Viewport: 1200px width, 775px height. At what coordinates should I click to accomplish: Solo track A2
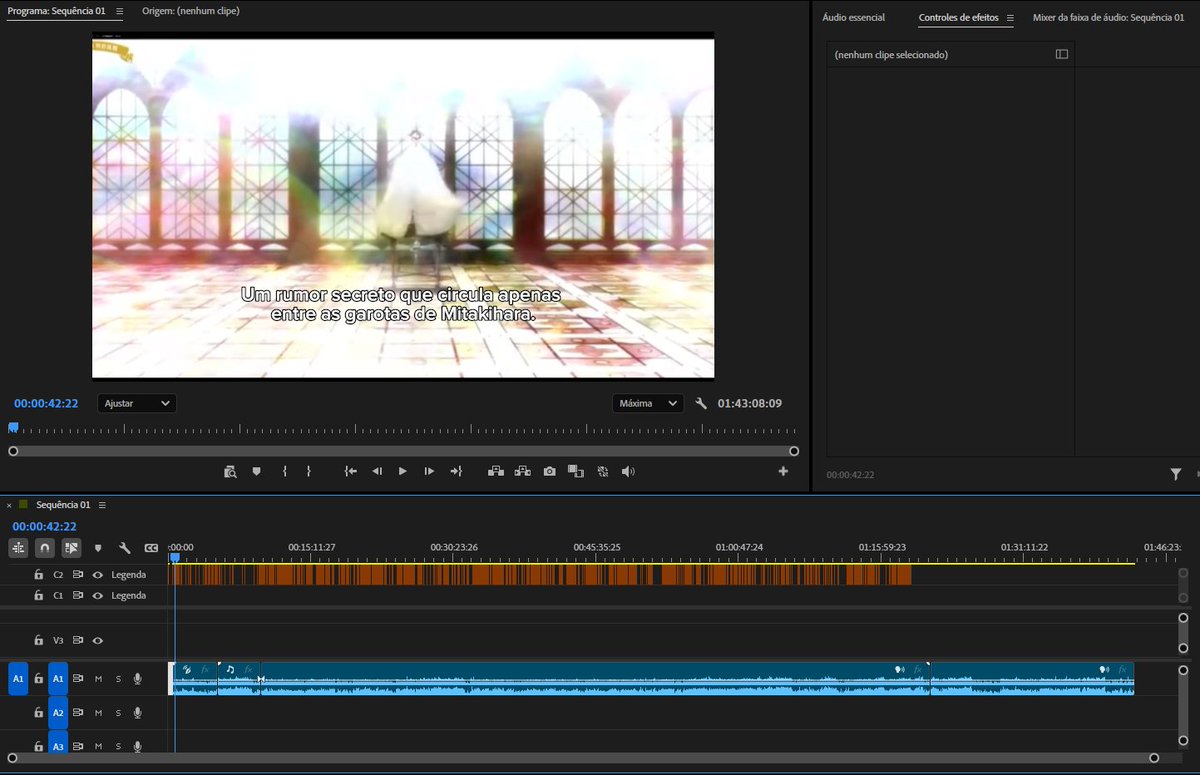[118, 713]
